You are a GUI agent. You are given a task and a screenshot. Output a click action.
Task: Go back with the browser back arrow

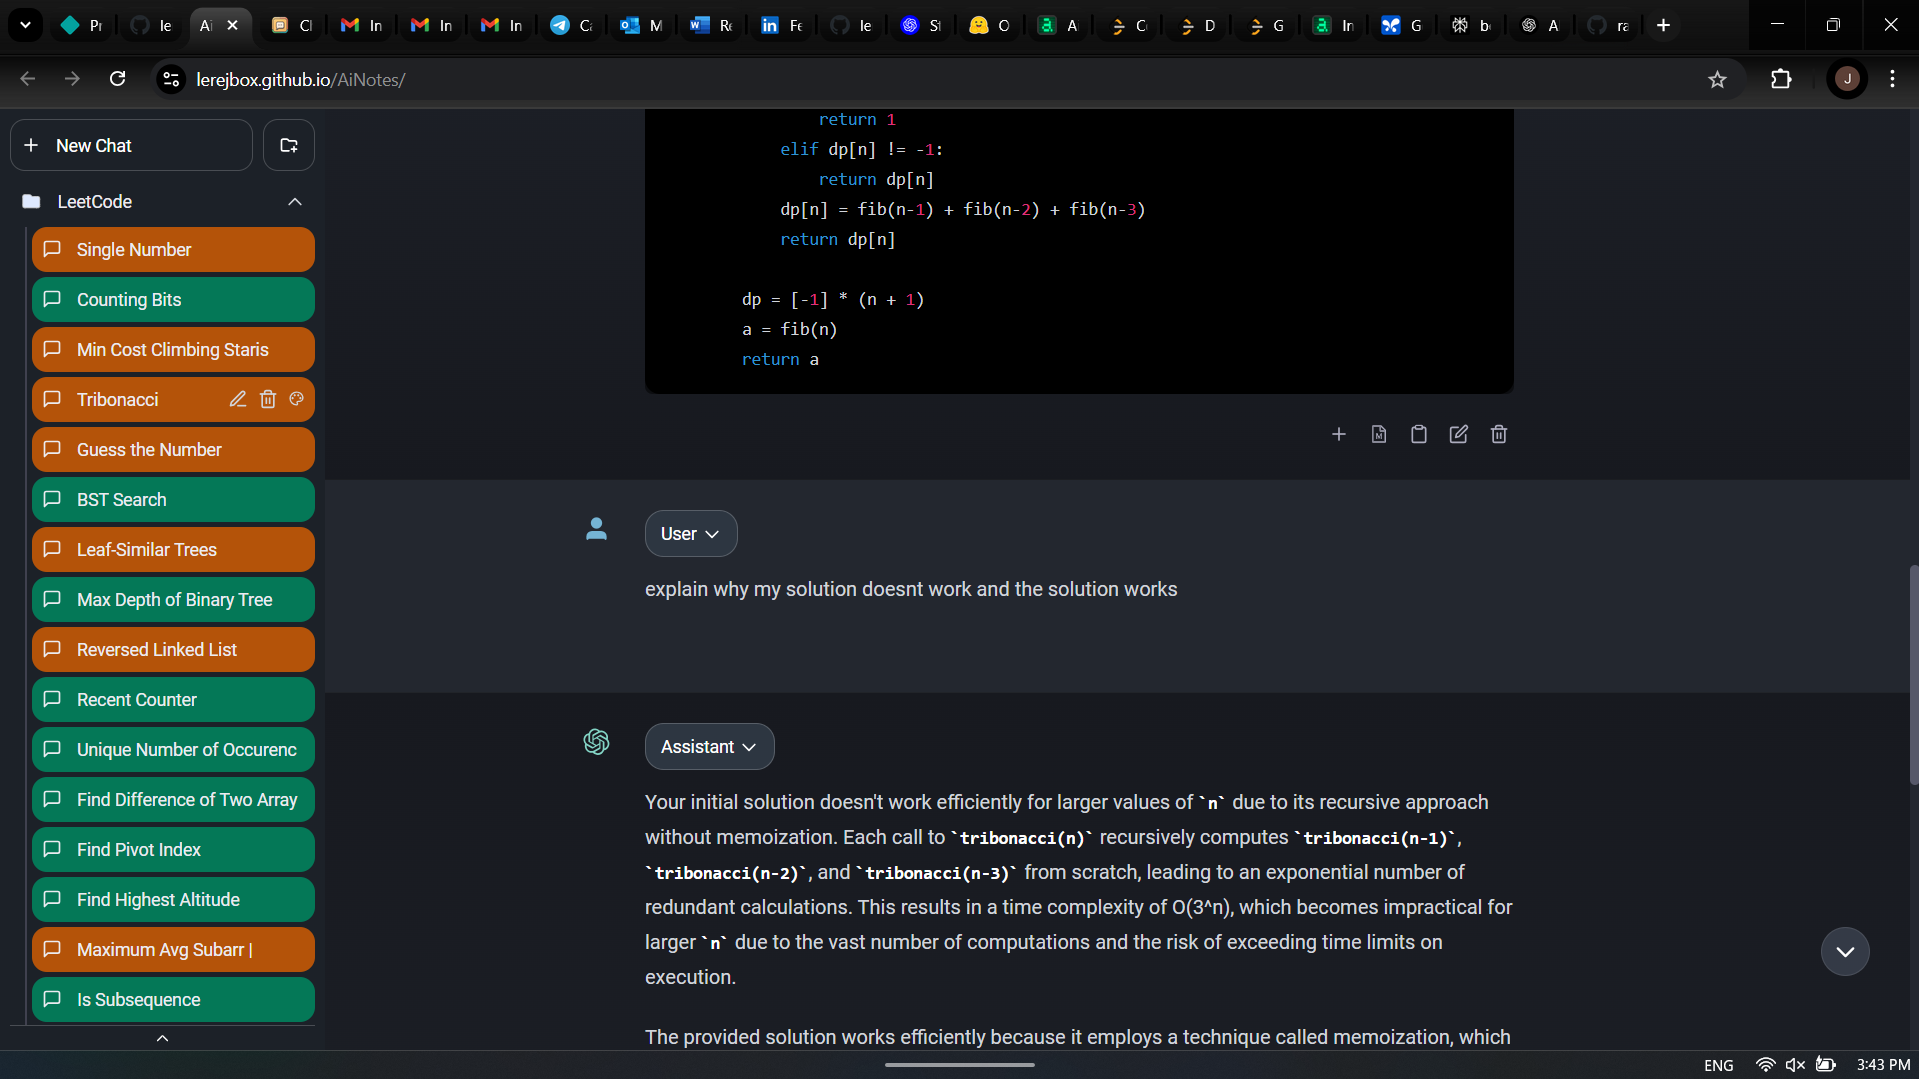(x=27, y=79)
